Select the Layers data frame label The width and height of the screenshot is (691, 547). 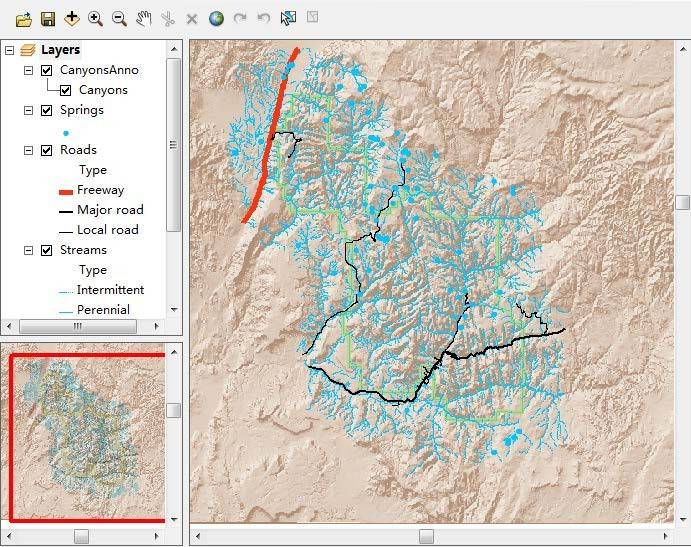[60, 50]
